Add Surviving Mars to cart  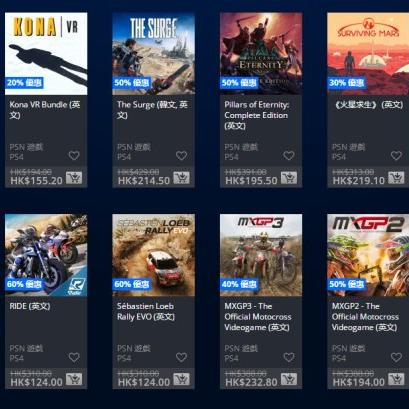point(396,178)
